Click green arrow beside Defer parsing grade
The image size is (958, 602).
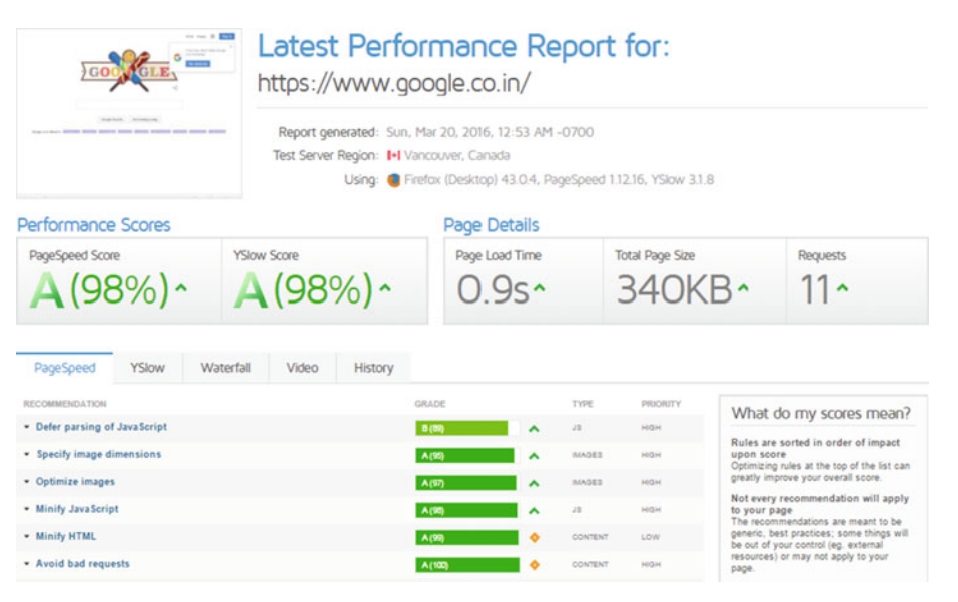(535, 429)
